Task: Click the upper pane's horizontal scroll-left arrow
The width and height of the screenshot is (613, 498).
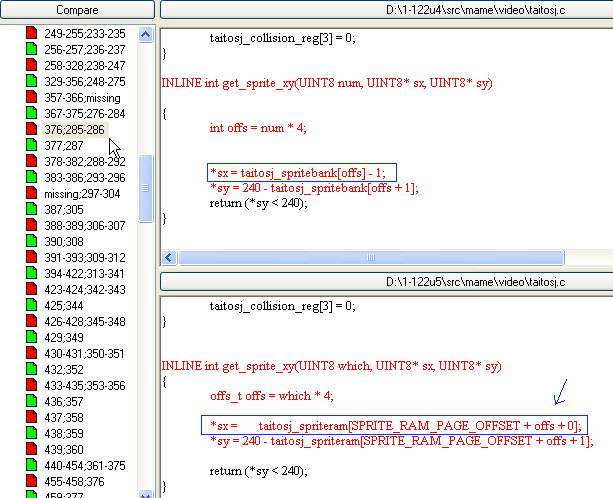Action: [169, 257]
